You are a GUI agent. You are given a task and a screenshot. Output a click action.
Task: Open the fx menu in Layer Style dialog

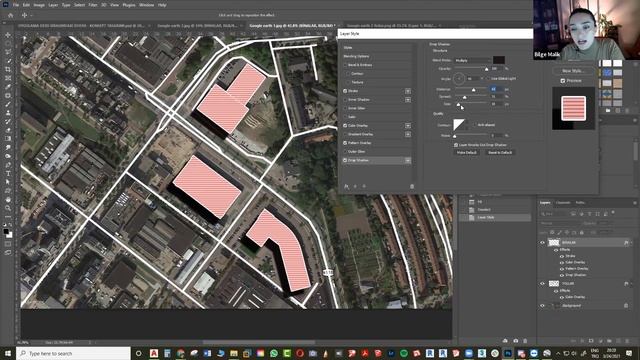pyautogui.click(x=346, y=187)
